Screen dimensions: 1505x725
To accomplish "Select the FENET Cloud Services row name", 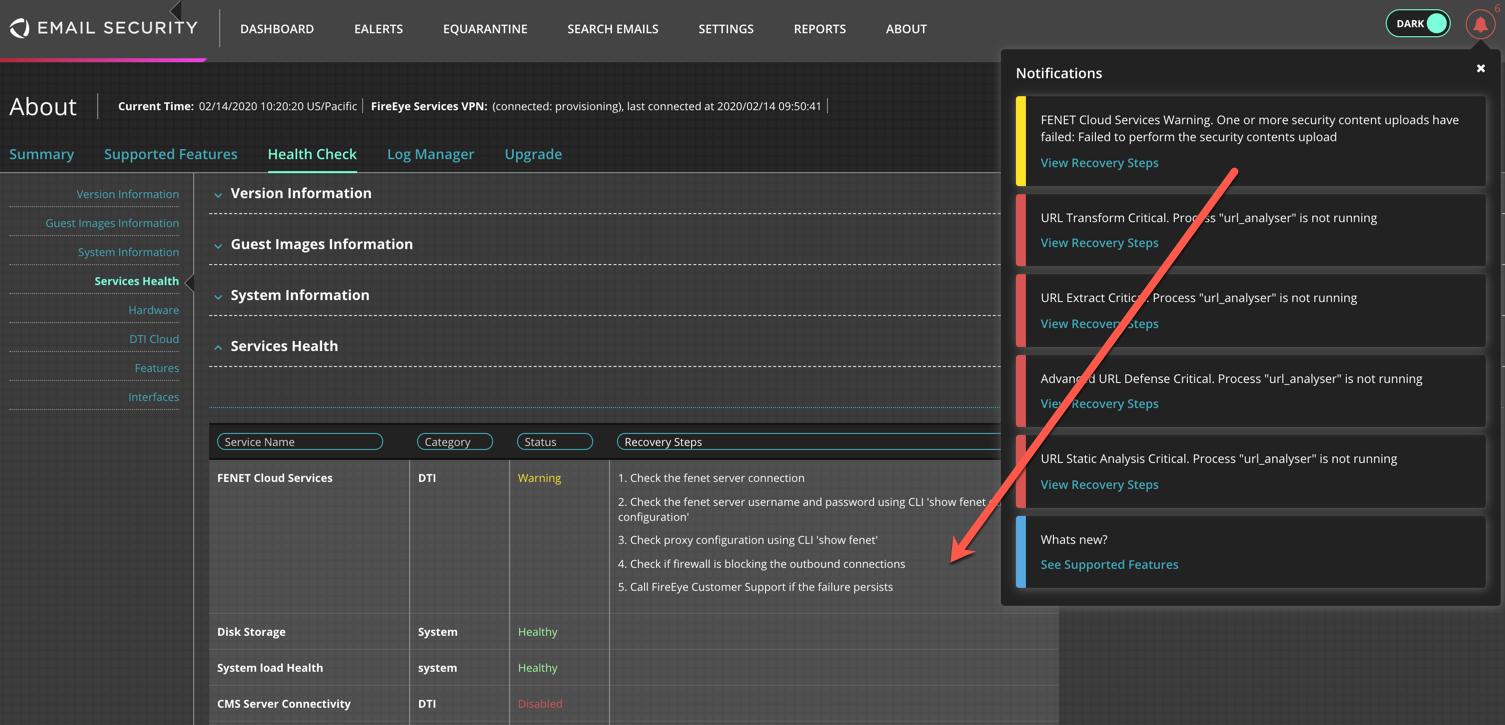I will coord(275,478).
